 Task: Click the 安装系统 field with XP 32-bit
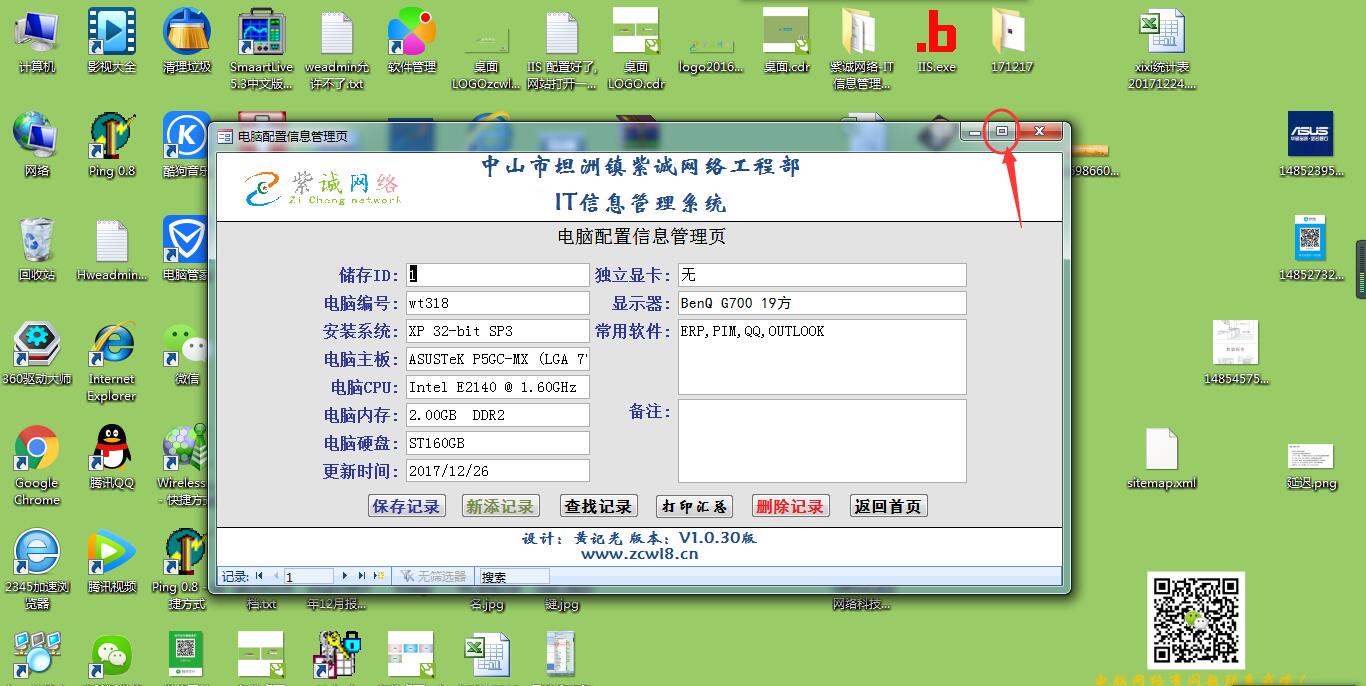tap(497, 331)
